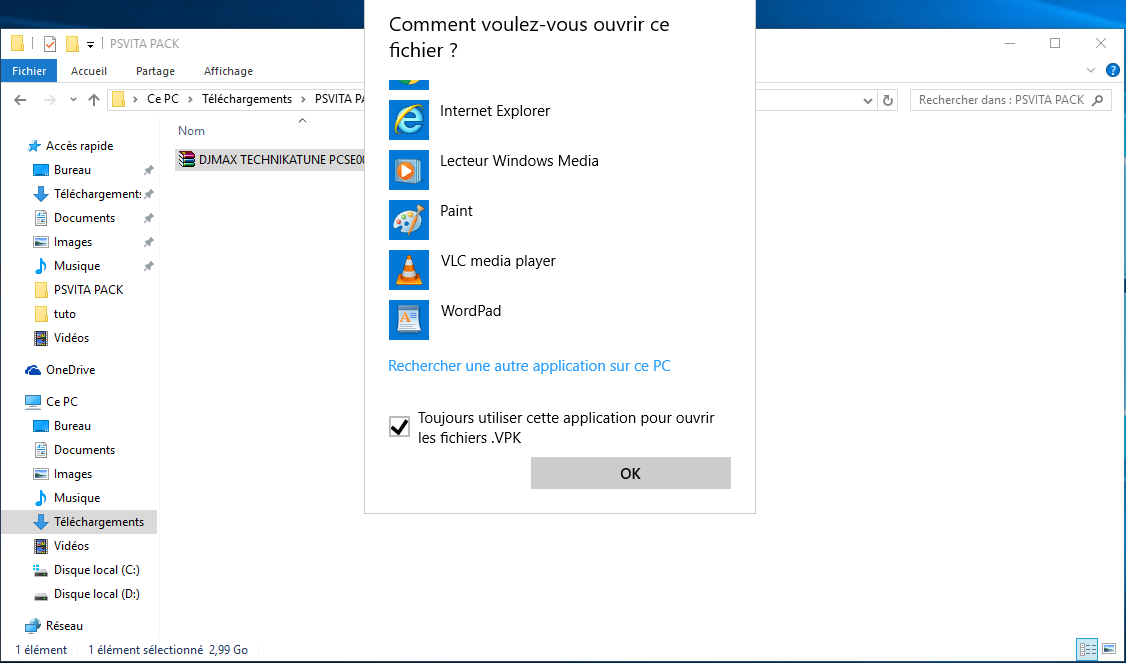Click Téléchargements in the address breadcrumb
Image resolution: width=1126 pixels, height=663 pixels.
pos(247,99)
